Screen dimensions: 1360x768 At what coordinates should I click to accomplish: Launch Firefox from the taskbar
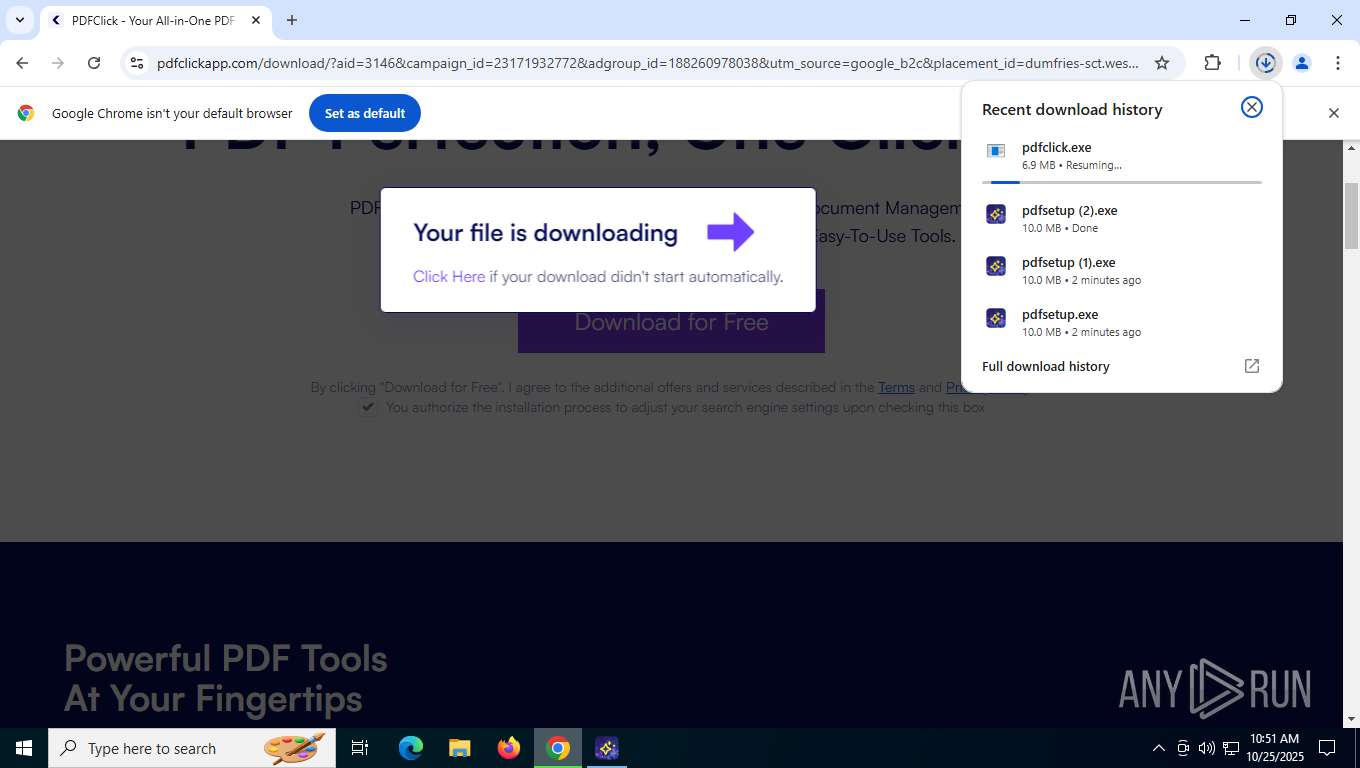(x=509, y=748)
